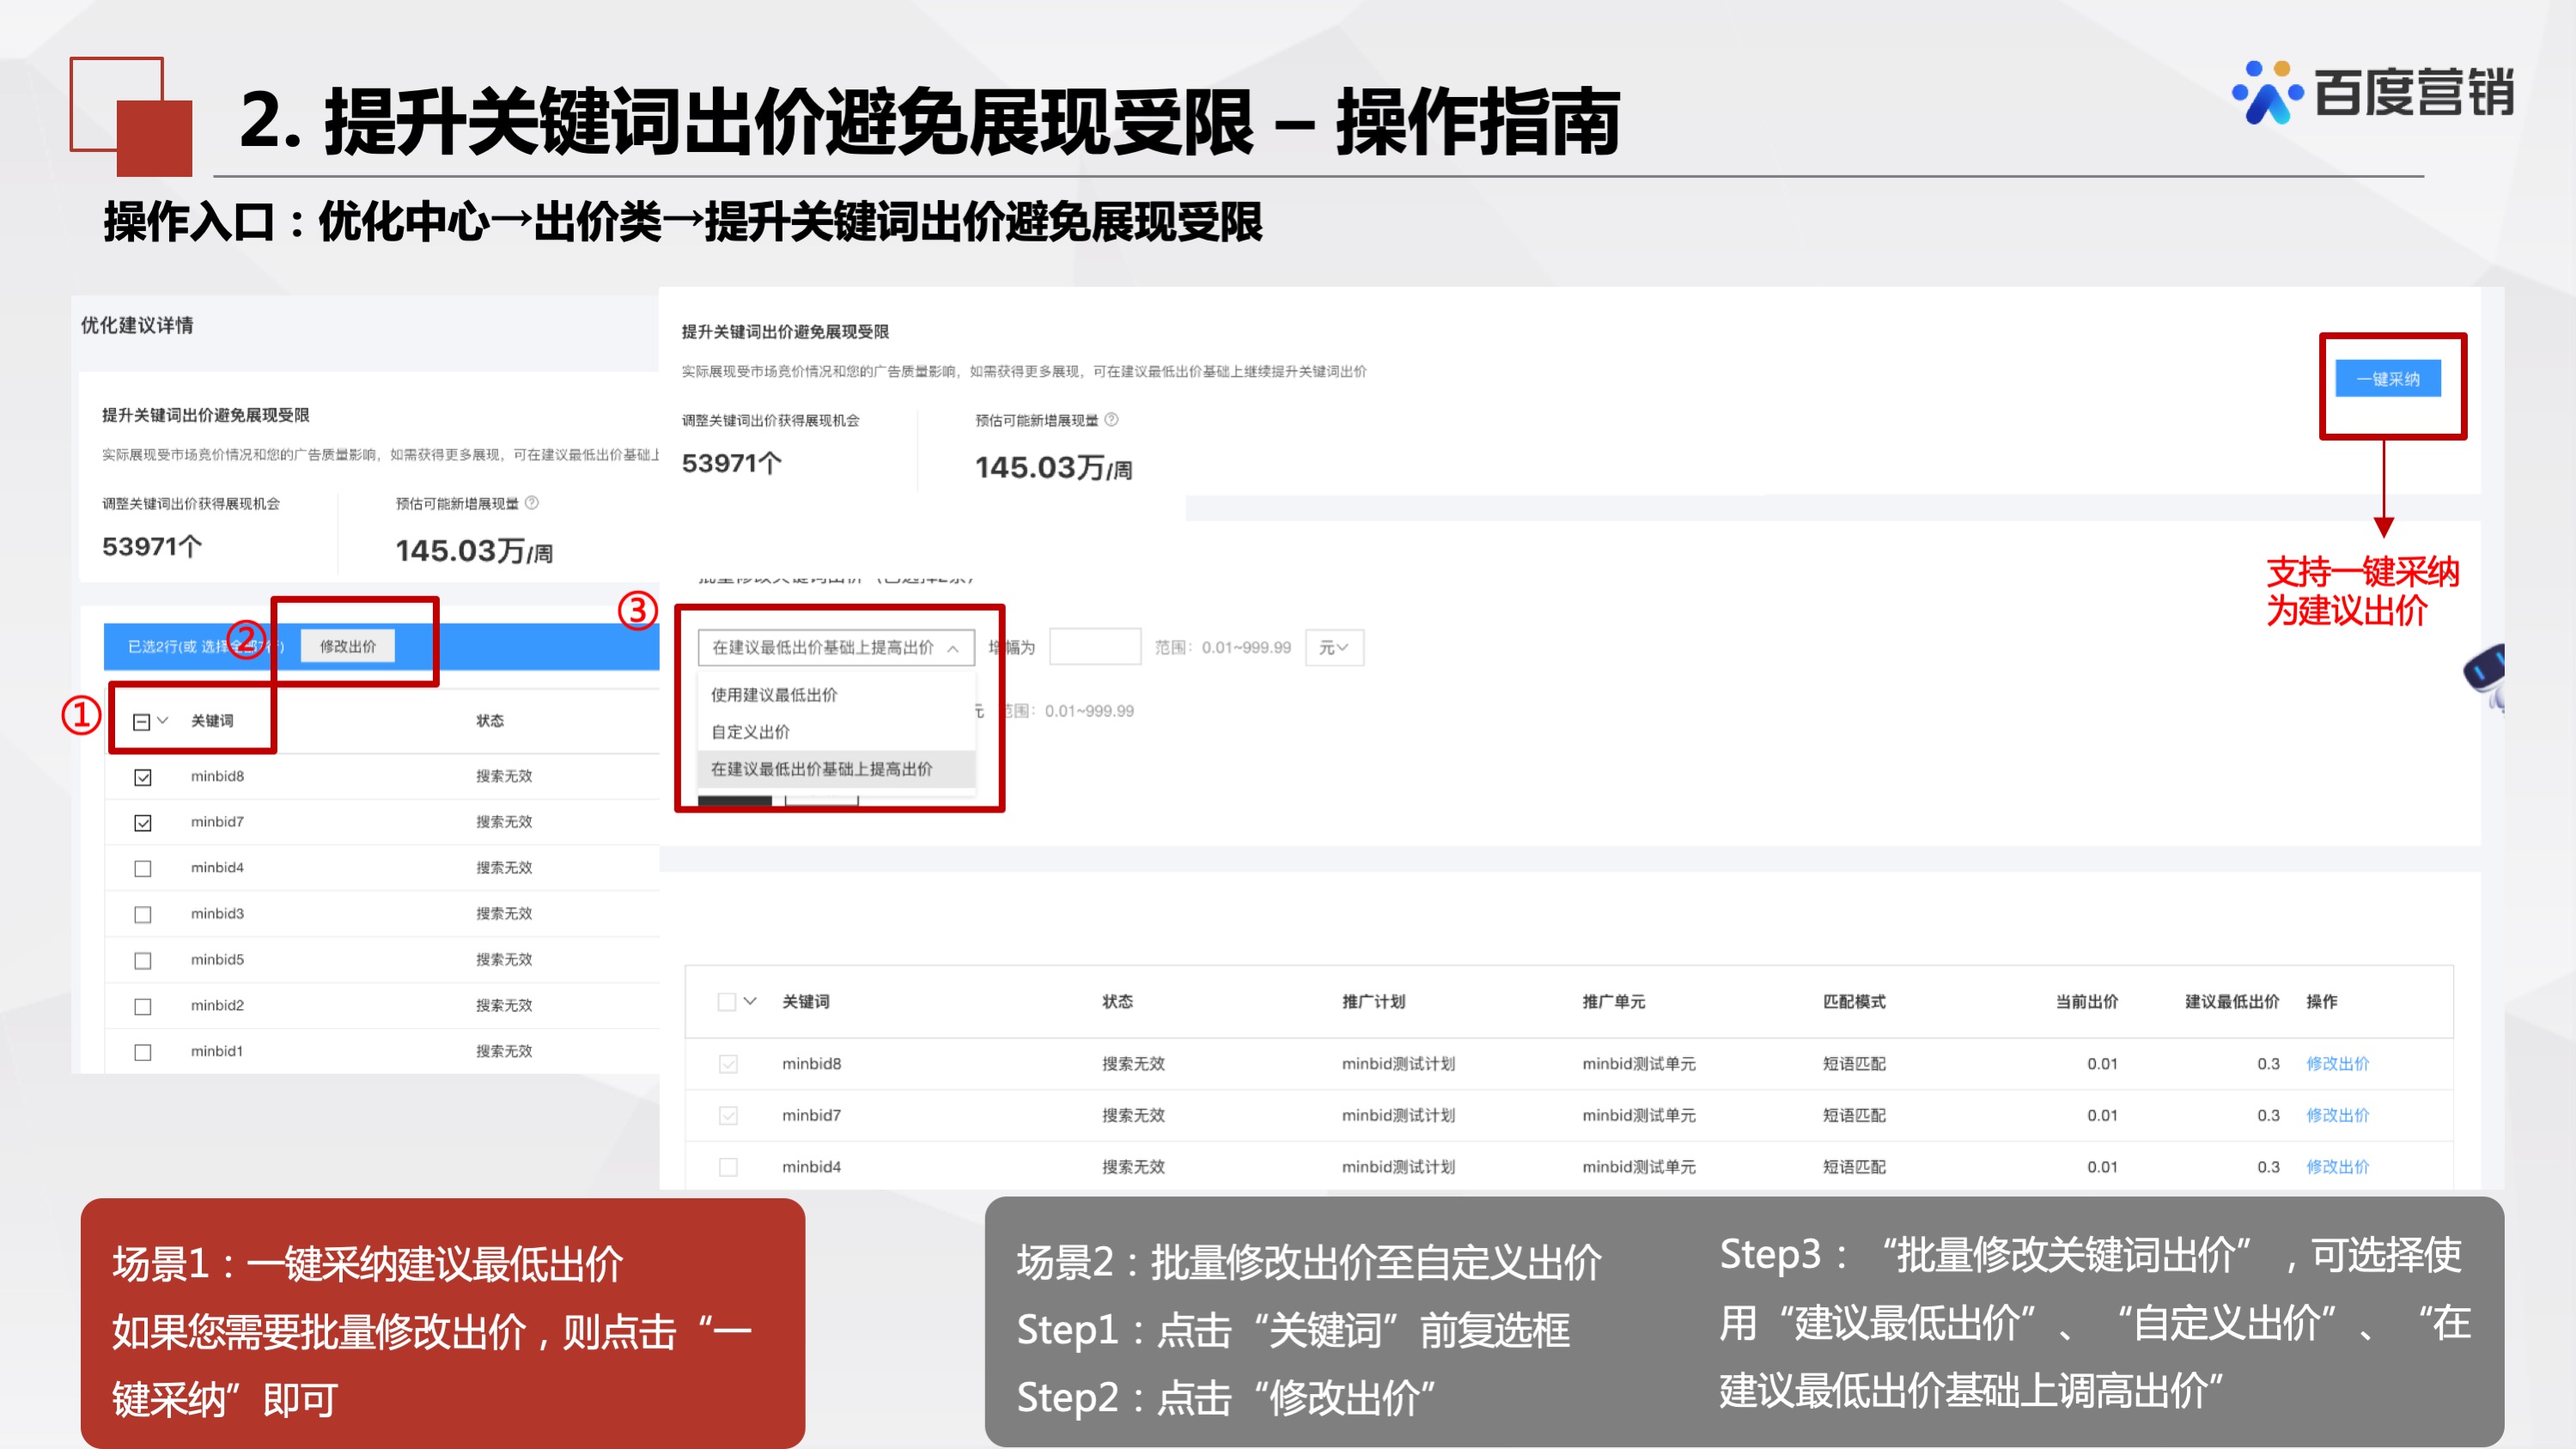The height and width of the screenshot is (1449, 2576).
Task: Select the 使用建议最低出价 option
Action: 775,694
